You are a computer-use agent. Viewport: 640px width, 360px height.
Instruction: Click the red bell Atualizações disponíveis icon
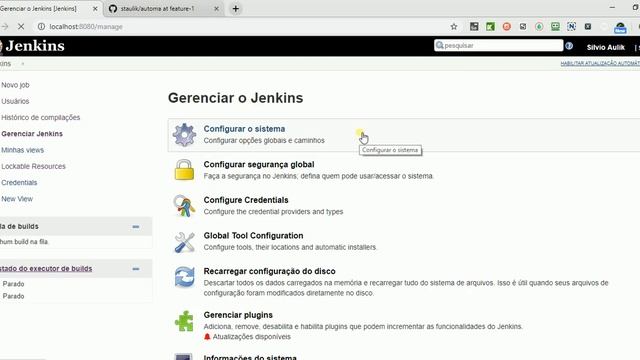[x=207, y=336]
